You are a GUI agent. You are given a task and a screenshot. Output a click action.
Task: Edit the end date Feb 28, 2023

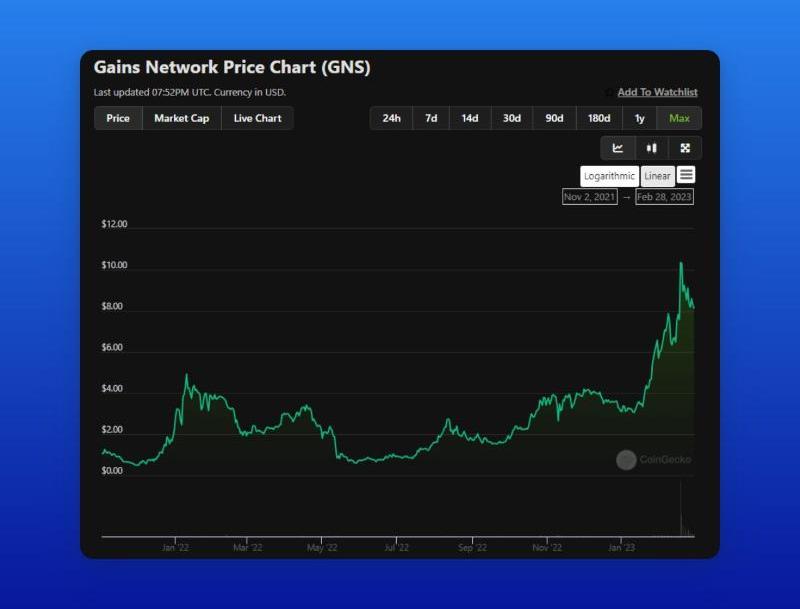pyautogui.click(x=664, y=197)
